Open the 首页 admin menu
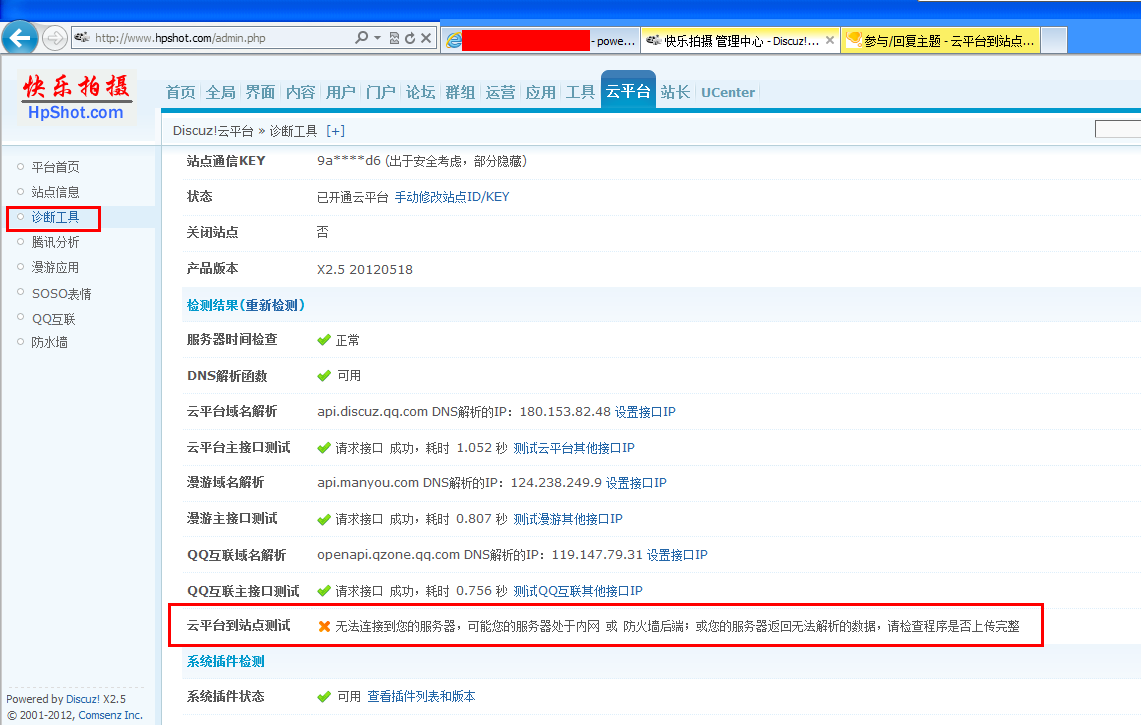The image size is (1141, 725). (180, 92)
